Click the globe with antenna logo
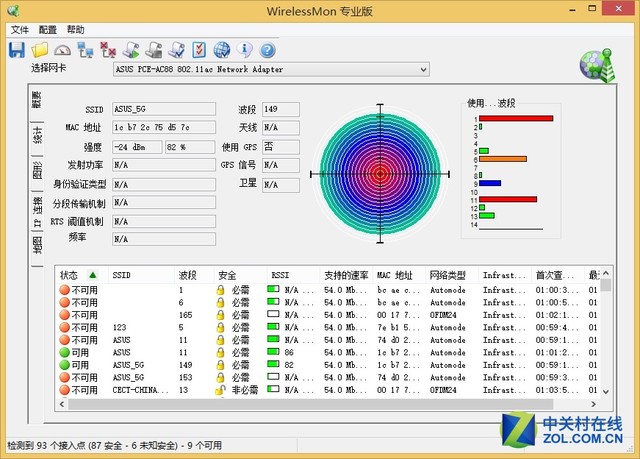This screenshot has height=459, width=640. click(597, 66)
